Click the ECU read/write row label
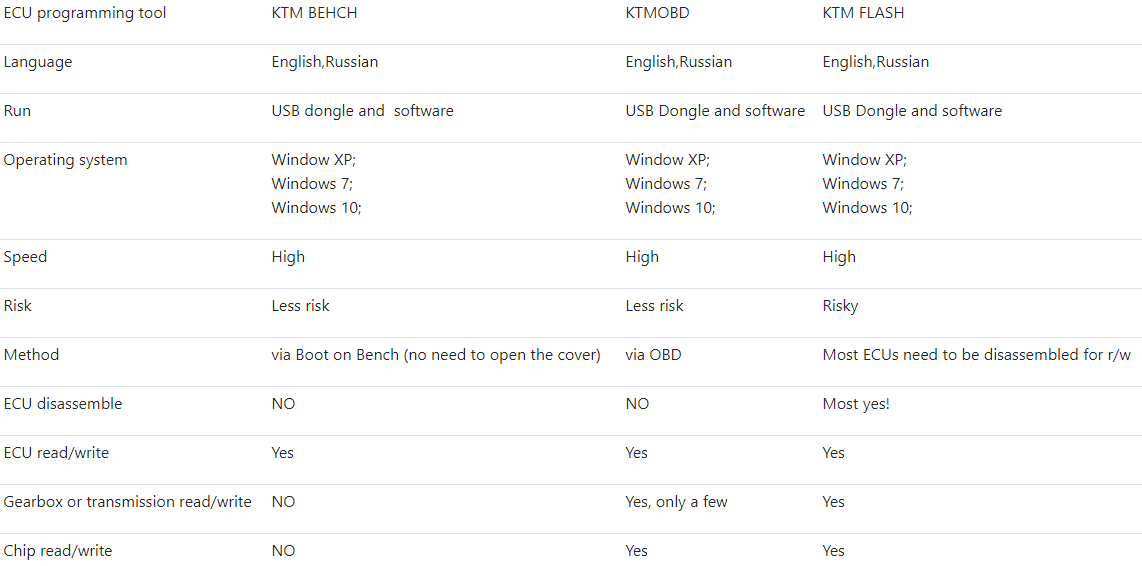 [x=56, y=452]
